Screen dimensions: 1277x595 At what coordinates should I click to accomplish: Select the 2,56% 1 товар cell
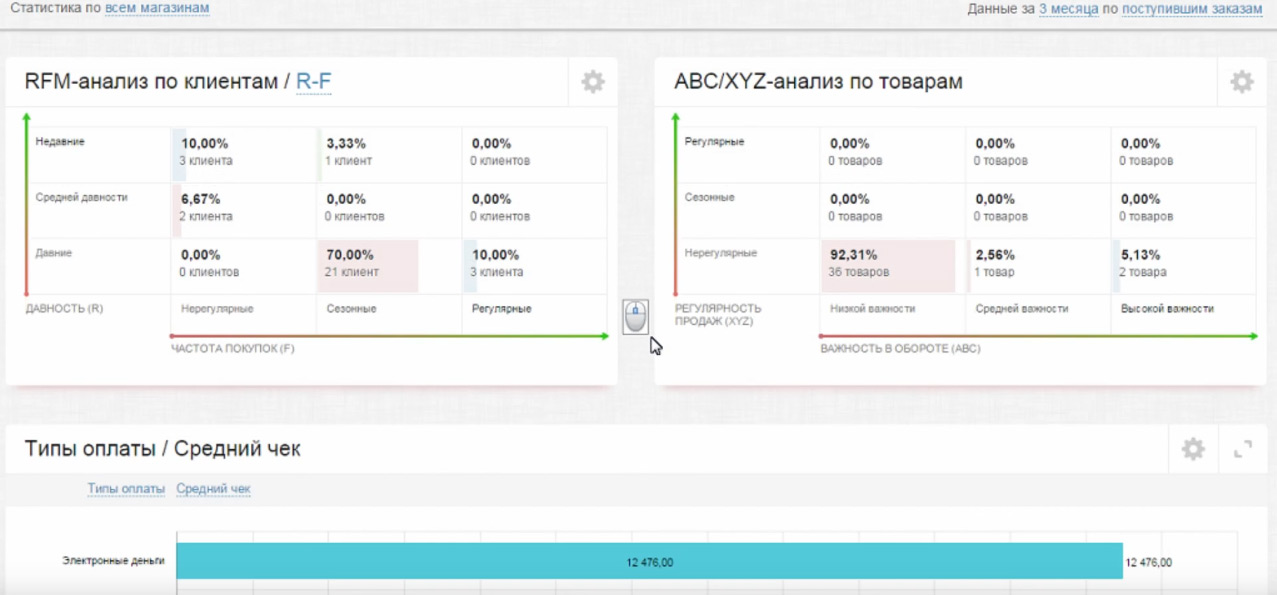(x=1037, y=265)
